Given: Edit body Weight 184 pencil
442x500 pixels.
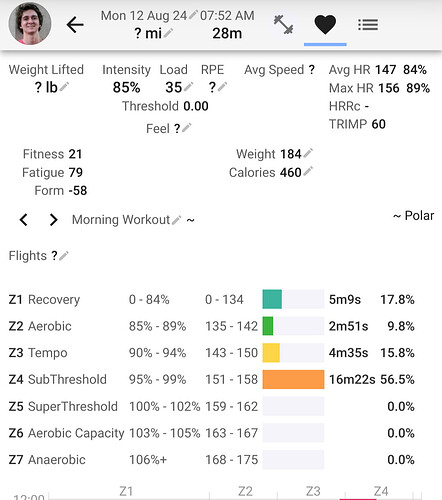Looking at the screenshot, I should click(x=308, y=153).
